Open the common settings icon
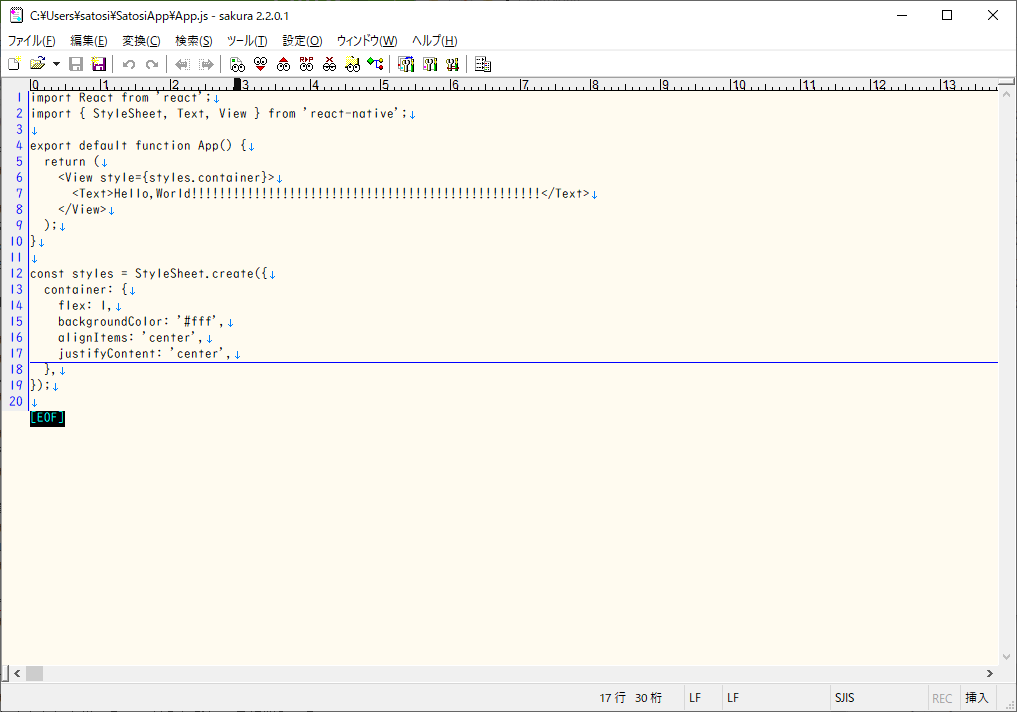This screenshot has height=712, width=1017. pos(452,64)
